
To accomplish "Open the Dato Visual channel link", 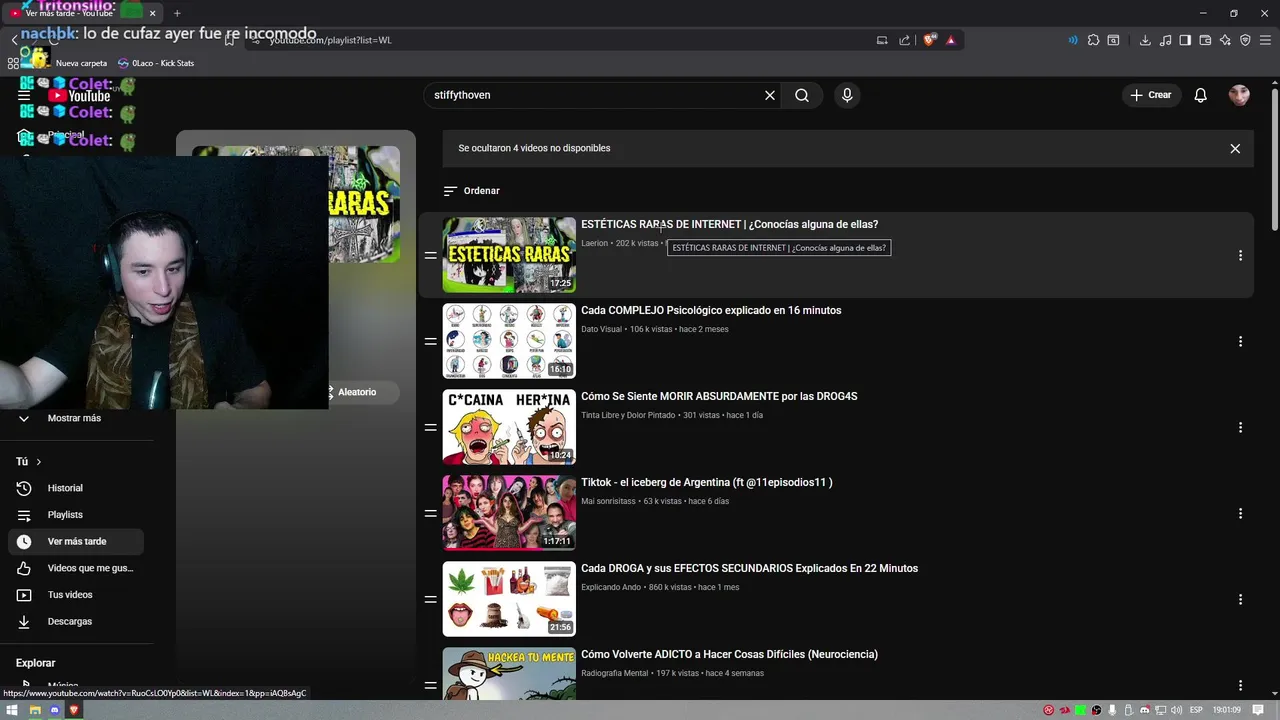I will [601, 329].
